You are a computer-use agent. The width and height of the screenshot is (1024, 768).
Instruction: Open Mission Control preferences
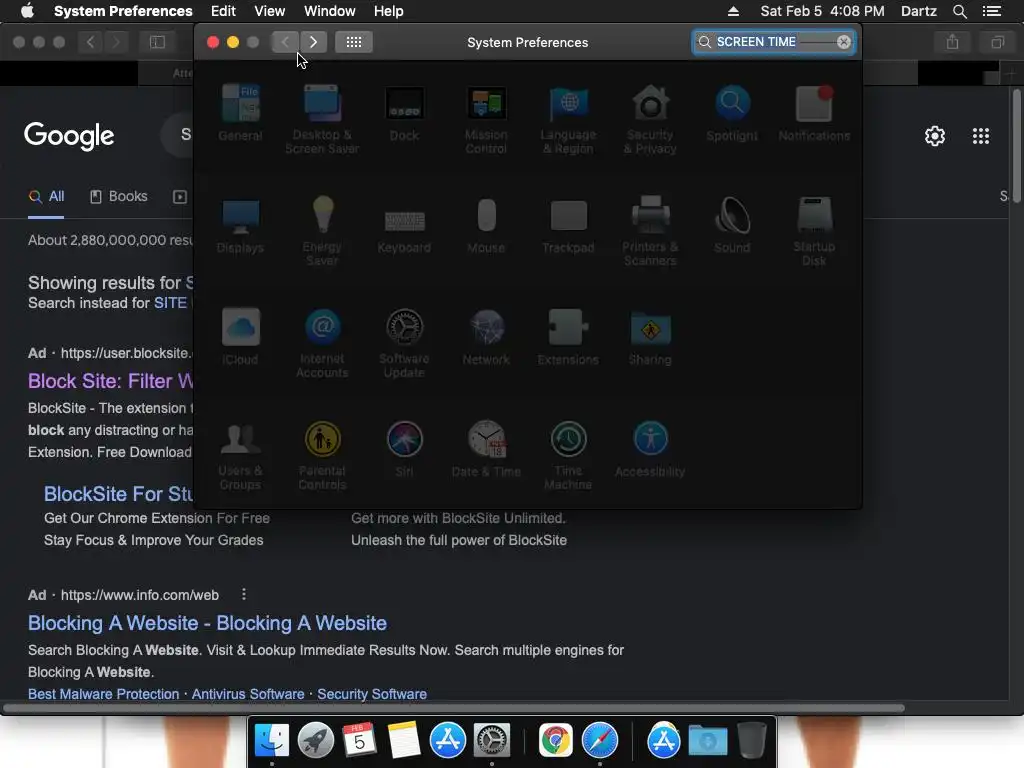[486, 119]
